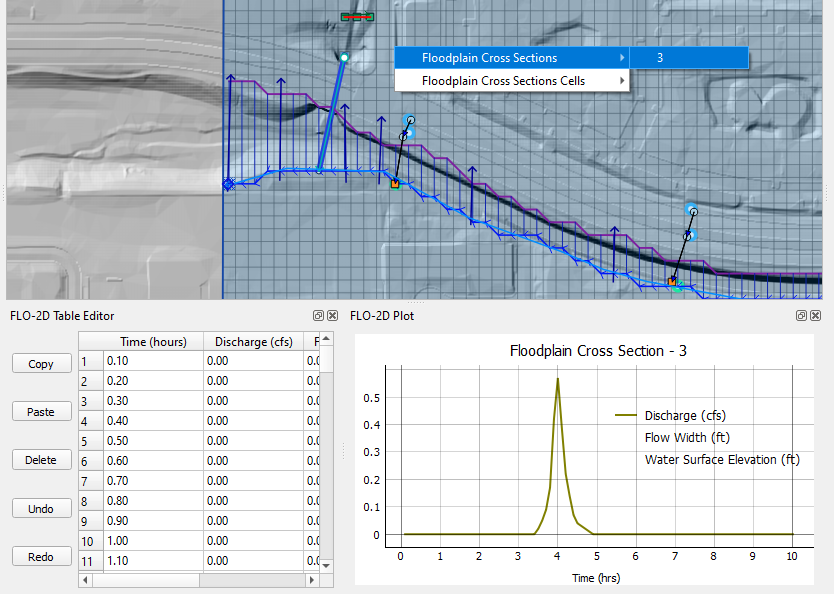Select cross section 3 in submenu
Viewport: 834px width, 594px height.
click(x=660, y=58)
